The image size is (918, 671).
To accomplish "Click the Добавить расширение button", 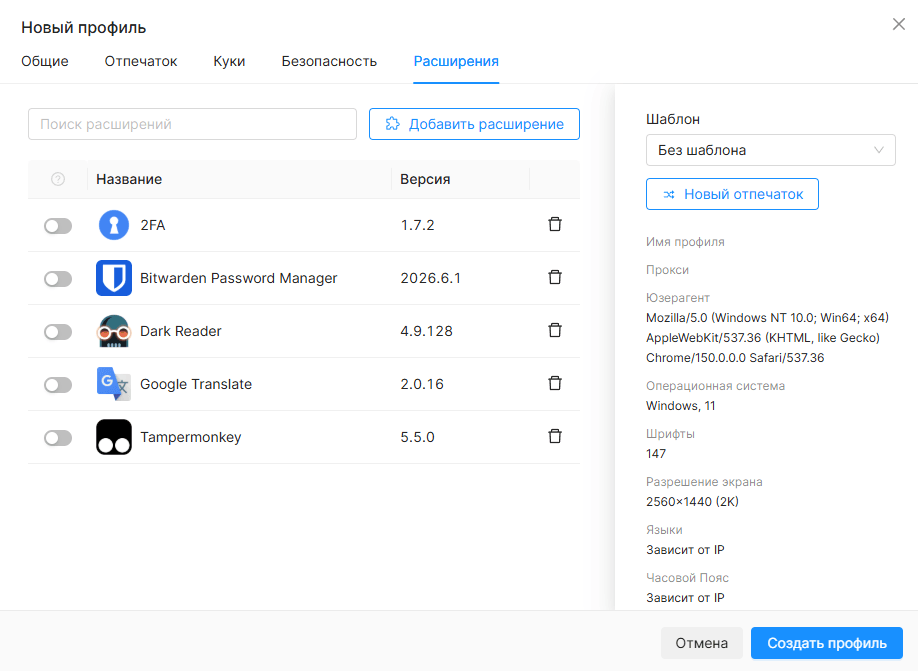I will [474, 124].
